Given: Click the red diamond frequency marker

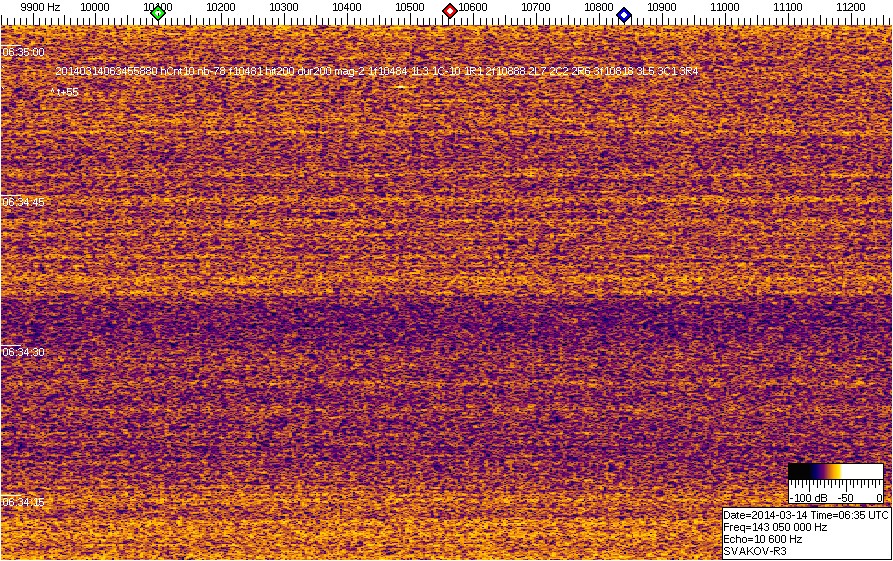Looking at the screenshot, I should click(450, 11).
